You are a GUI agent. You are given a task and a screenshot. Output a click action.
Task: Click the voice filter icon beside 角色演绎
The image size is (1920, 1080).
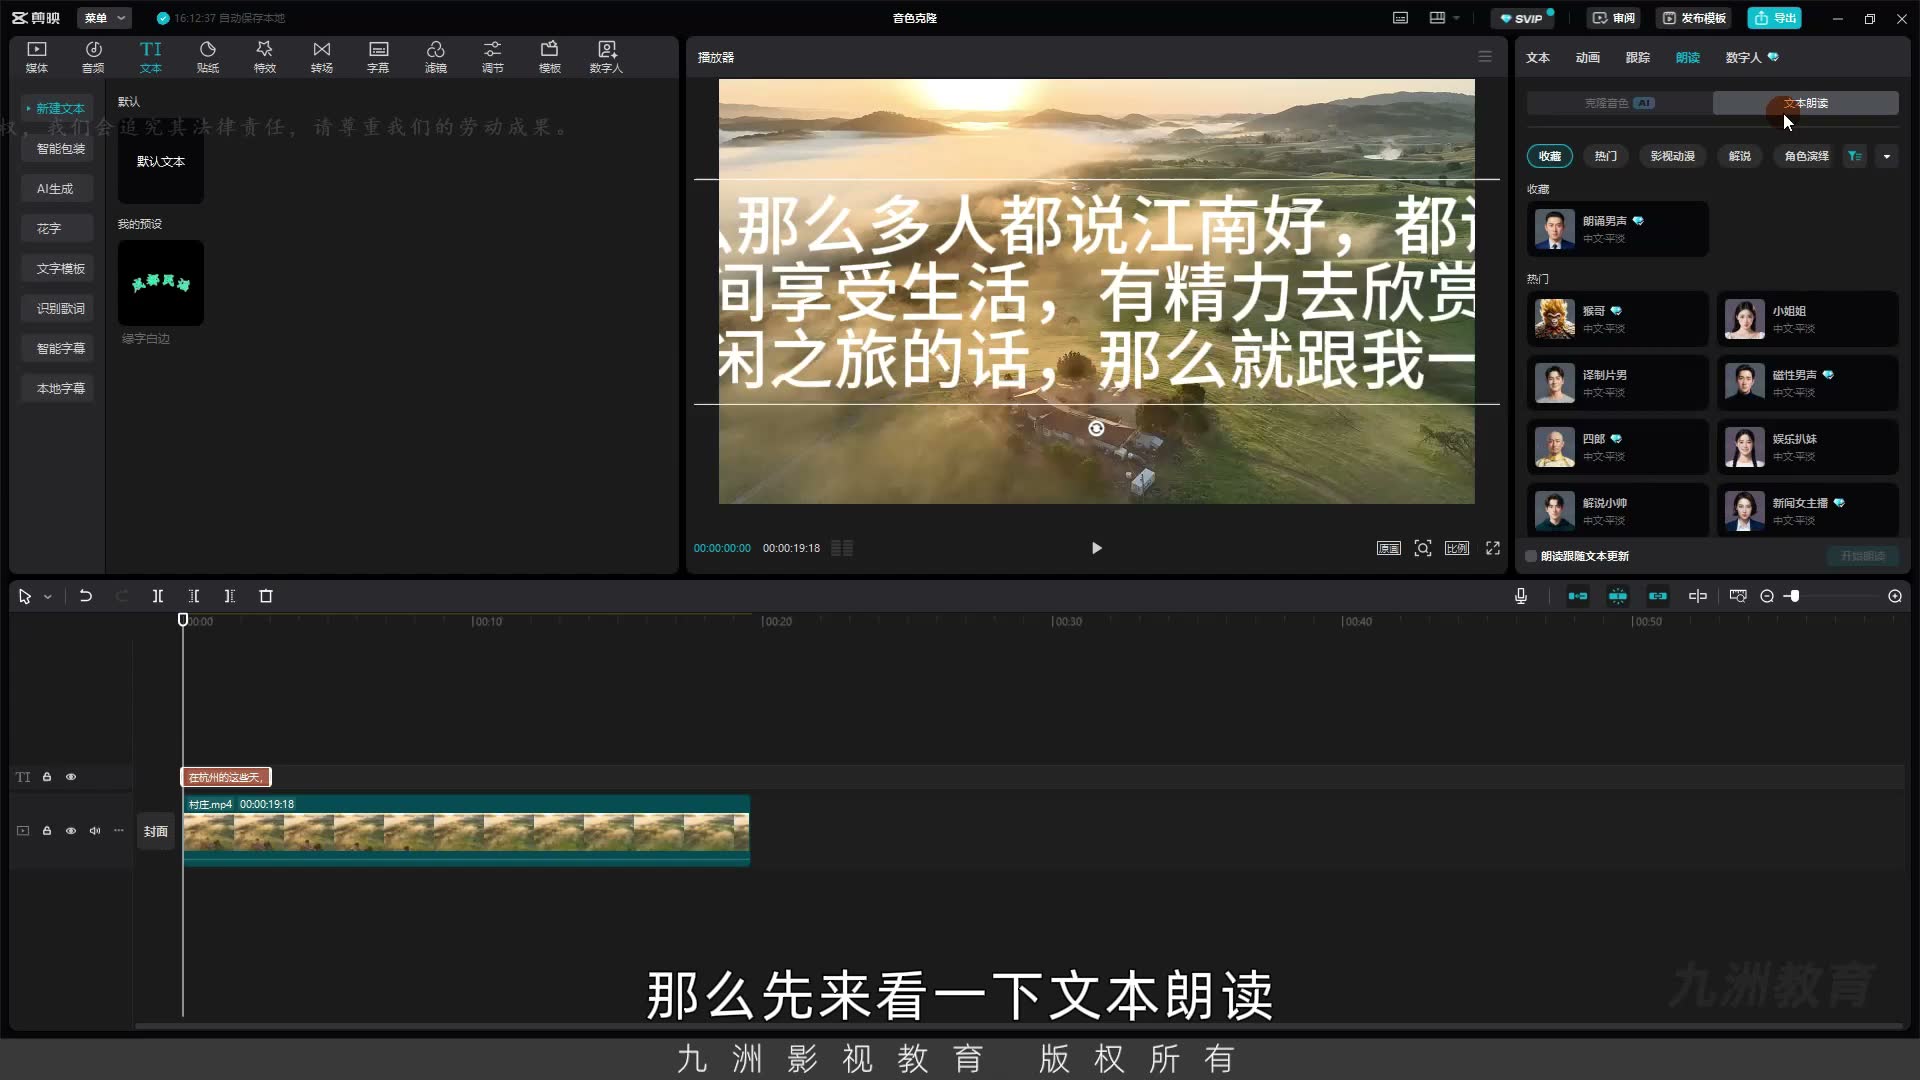[x=1855, y=156]
